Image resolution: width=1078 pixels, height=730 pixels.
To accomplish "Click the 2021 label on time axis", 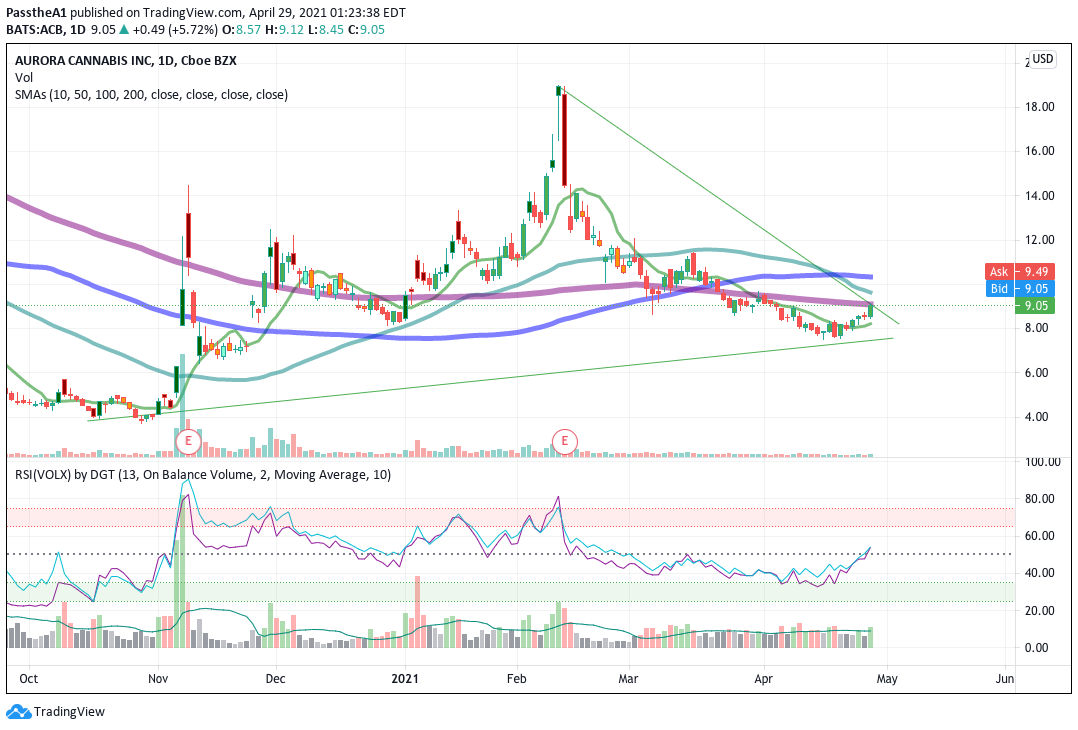I will coord(405,679).
